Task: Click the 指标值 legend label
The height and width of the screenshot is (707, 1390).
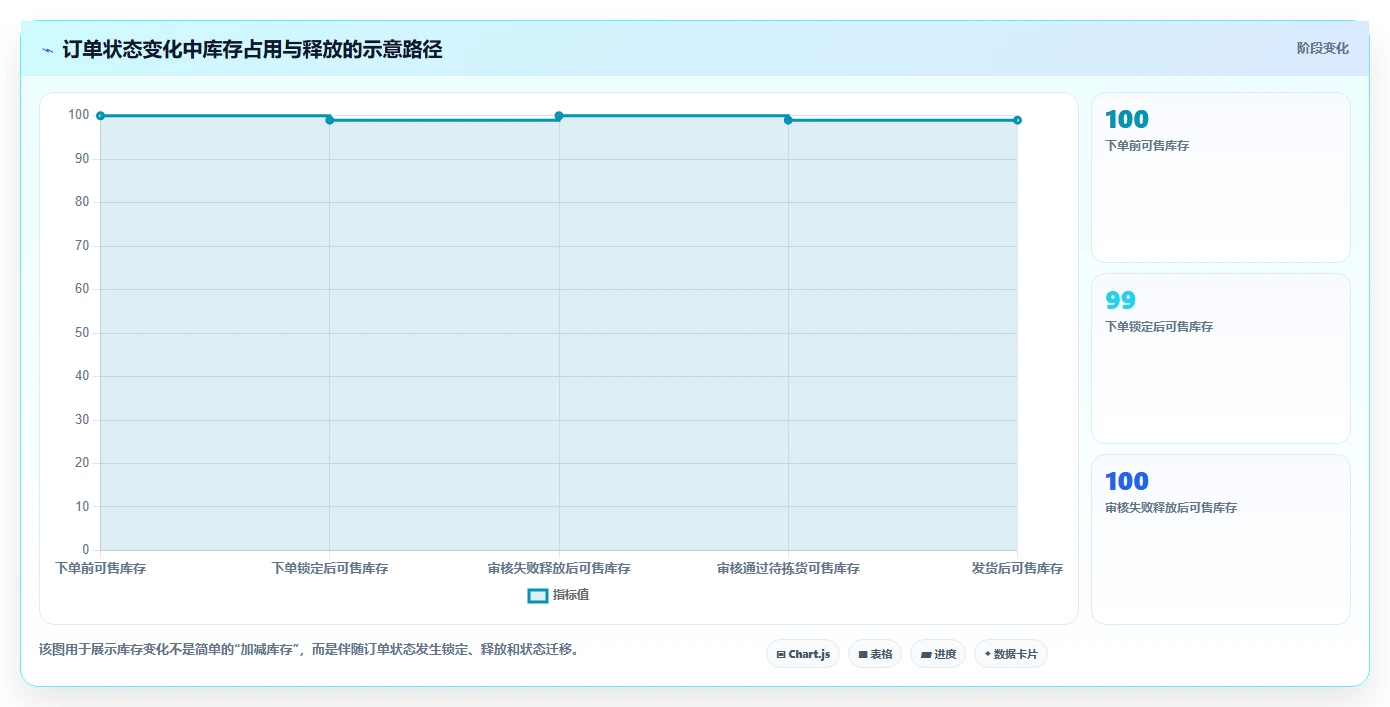Action: coord(571,595)
